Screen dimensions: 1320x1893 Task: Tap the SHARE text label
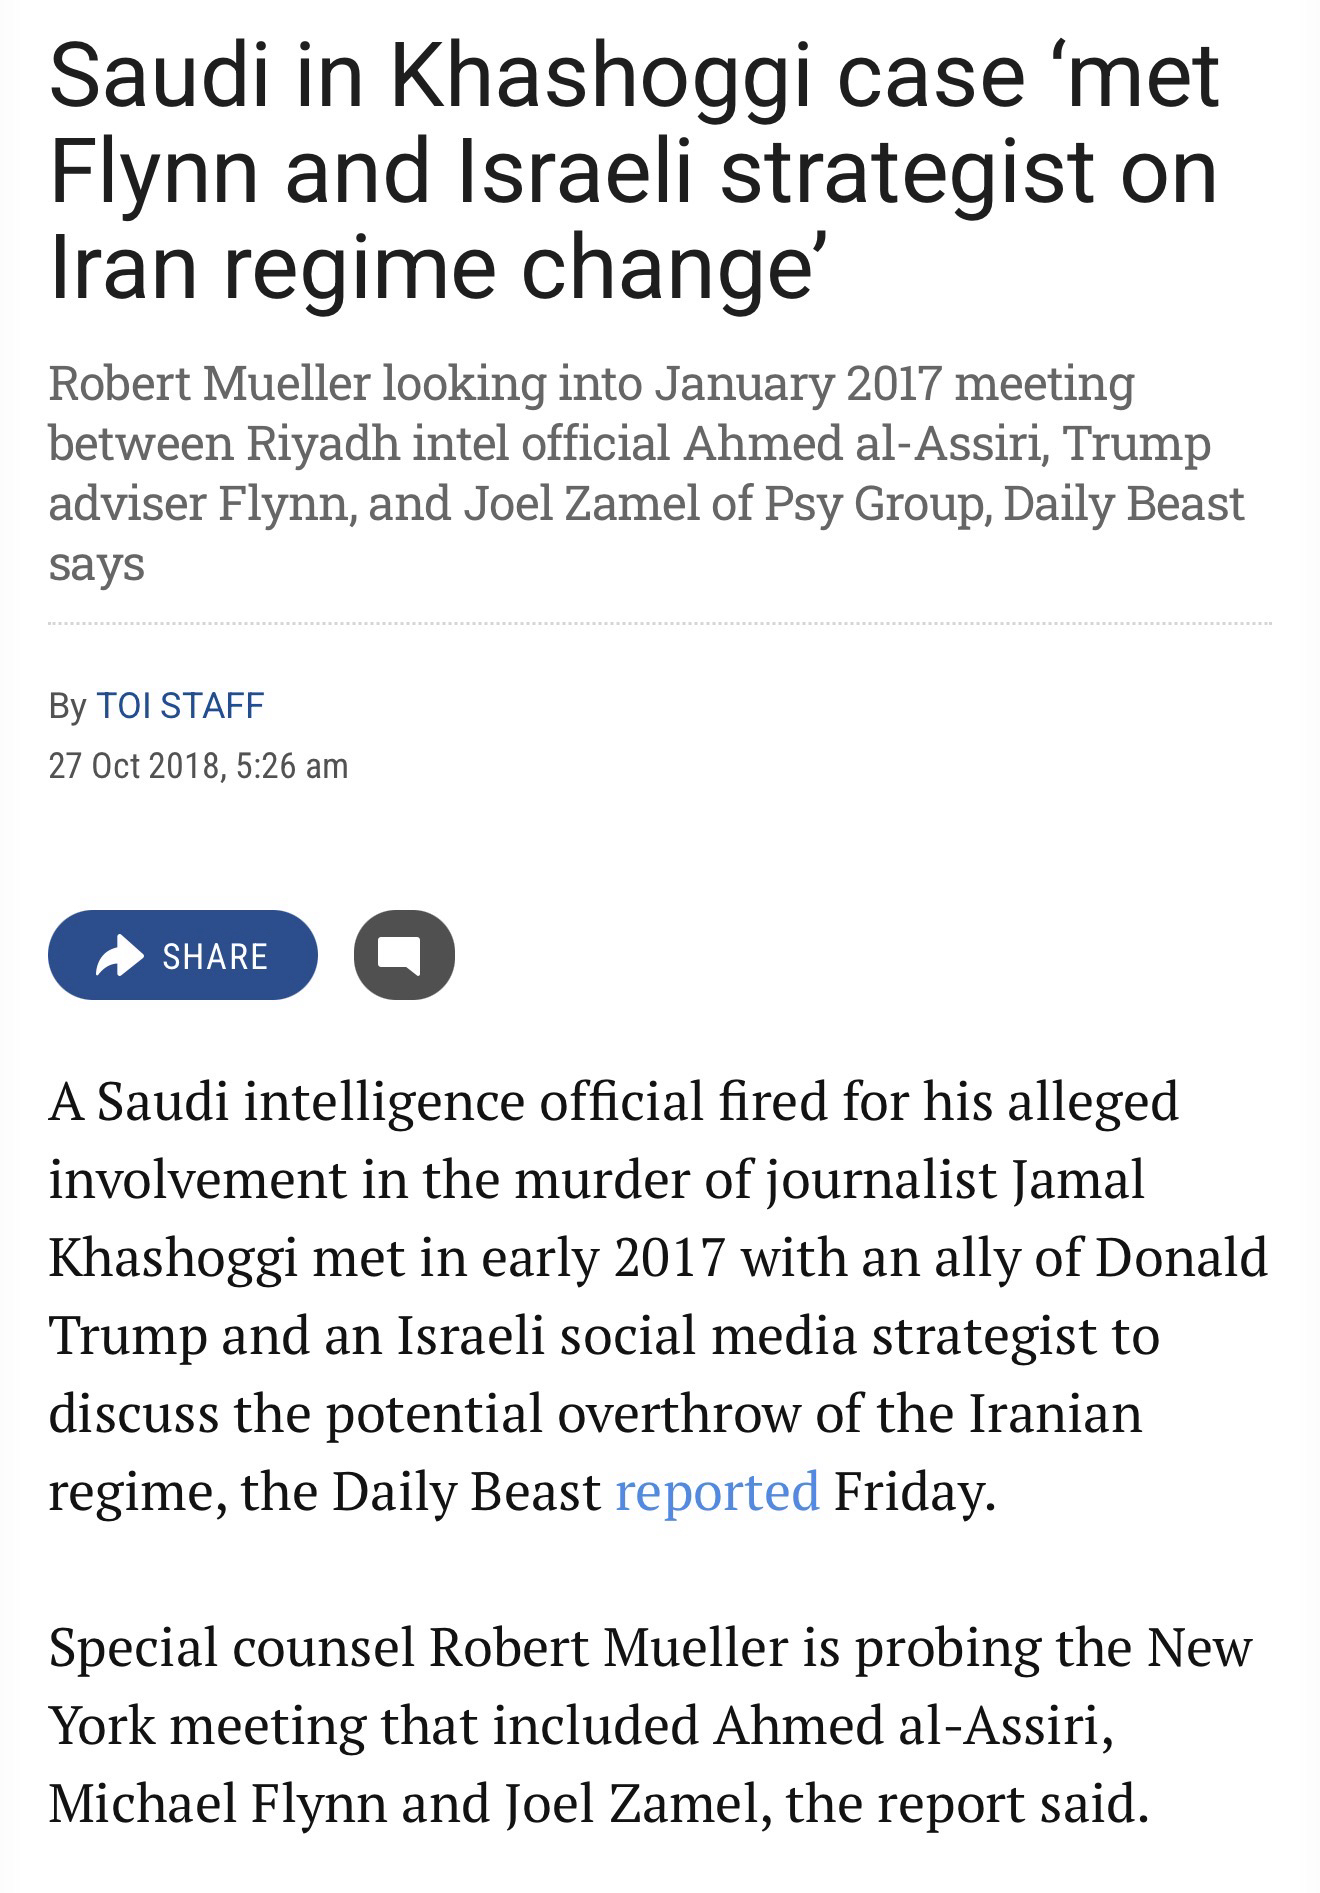tap(215, 957)
